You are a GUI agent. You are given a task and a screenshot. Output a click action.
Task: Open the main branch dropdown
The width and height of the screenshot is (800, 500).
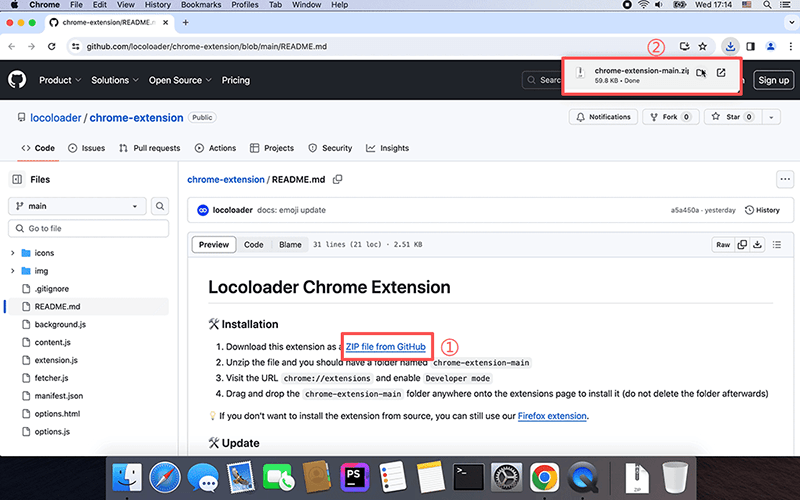(77, 206)
